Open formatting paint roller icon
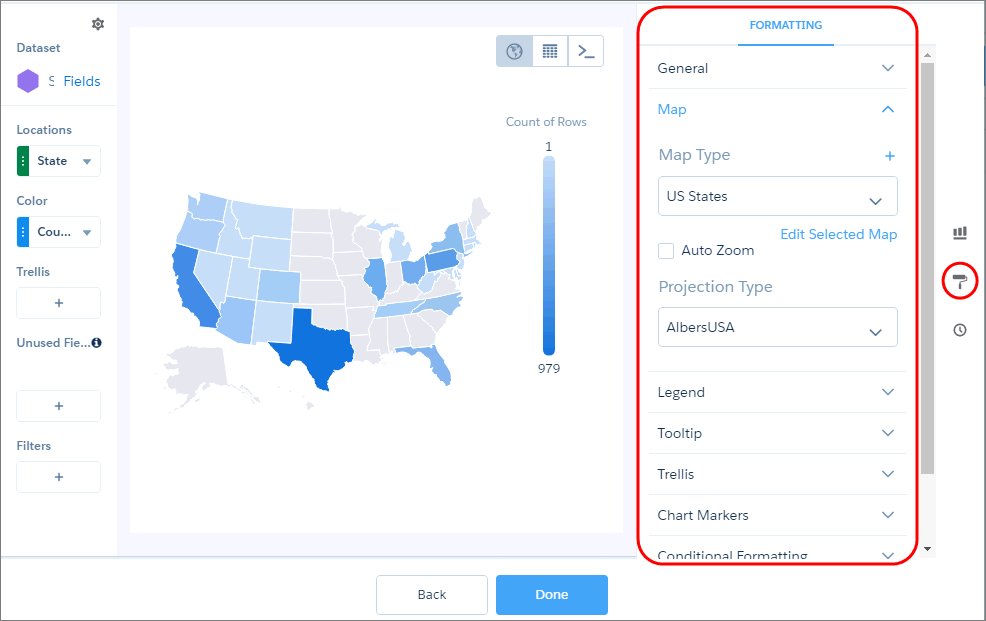986x621 pixels. click(960, 281)
